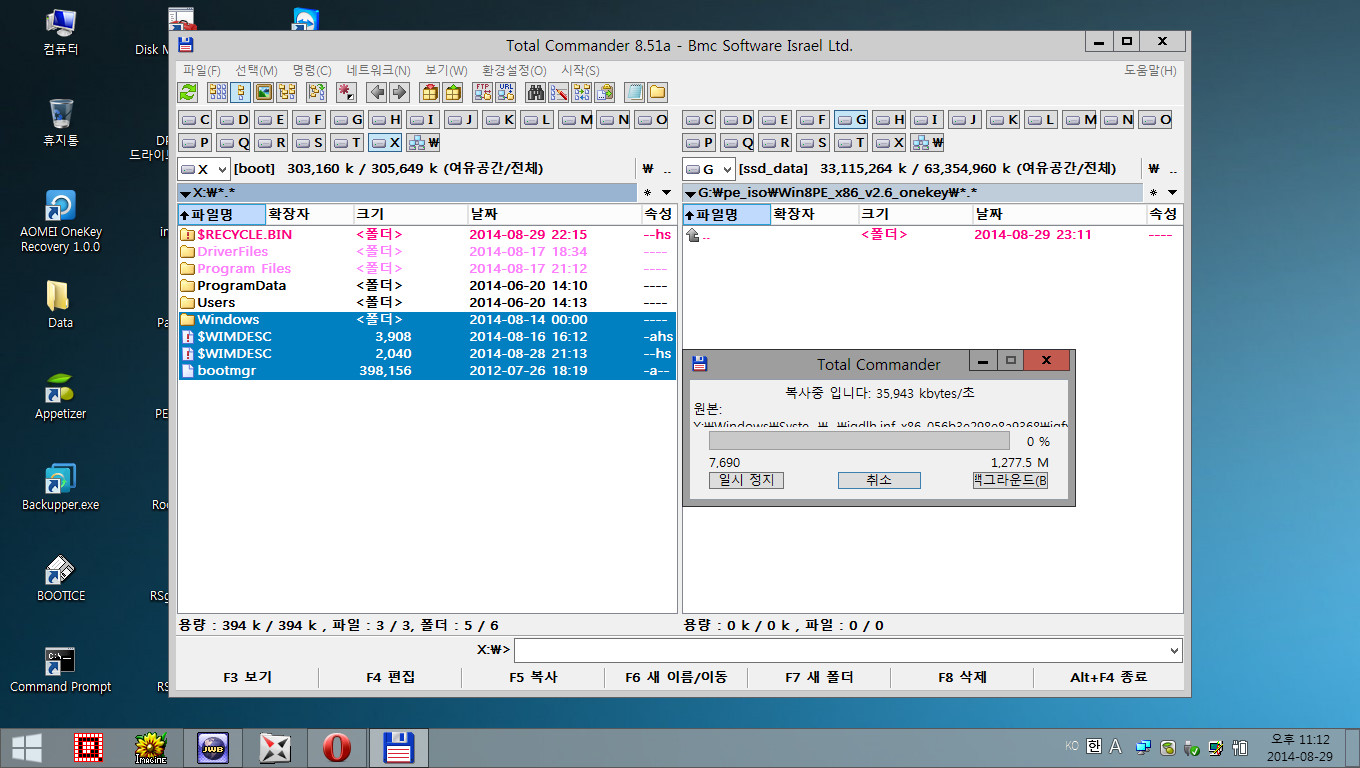The image size is (1360, 768).
Task: Open right panel directory history arrow
Action: [x=1172, y=192]
